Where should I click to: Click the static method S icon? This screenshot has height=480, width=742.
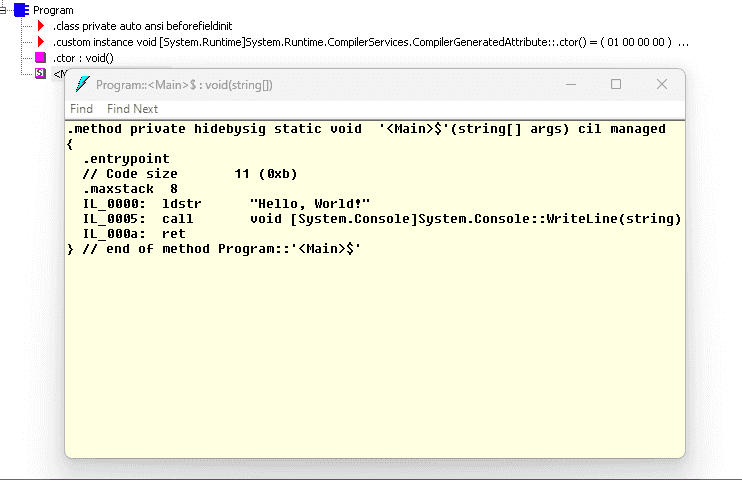41,73
